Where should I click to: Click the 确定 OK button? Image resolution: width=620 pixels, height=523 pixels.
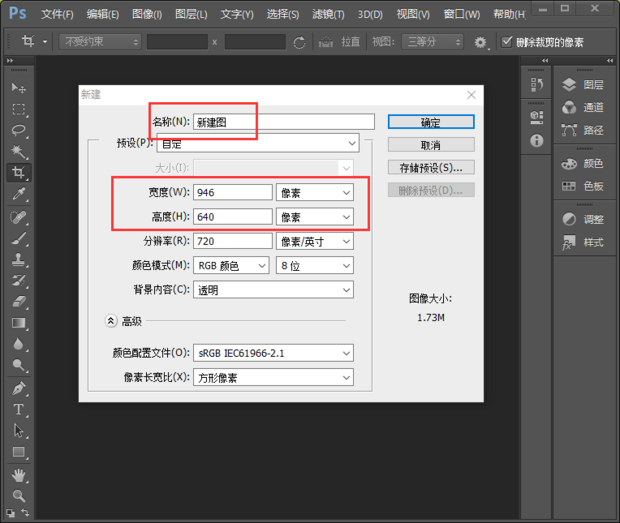(431, 122)
